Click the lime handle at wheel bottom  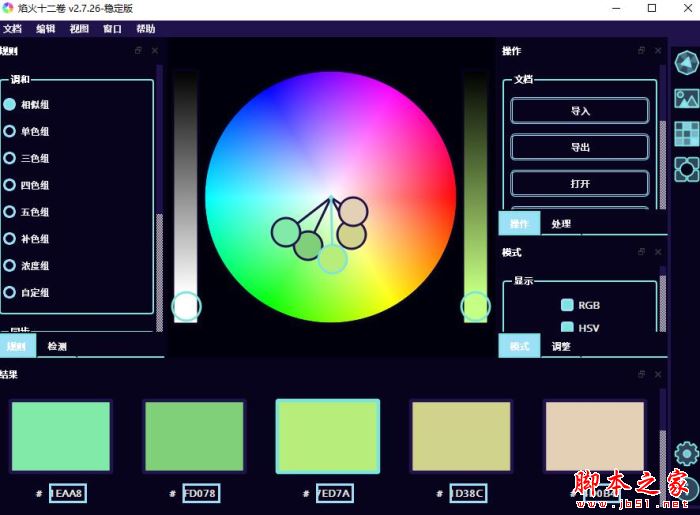[x=332, y=259]
